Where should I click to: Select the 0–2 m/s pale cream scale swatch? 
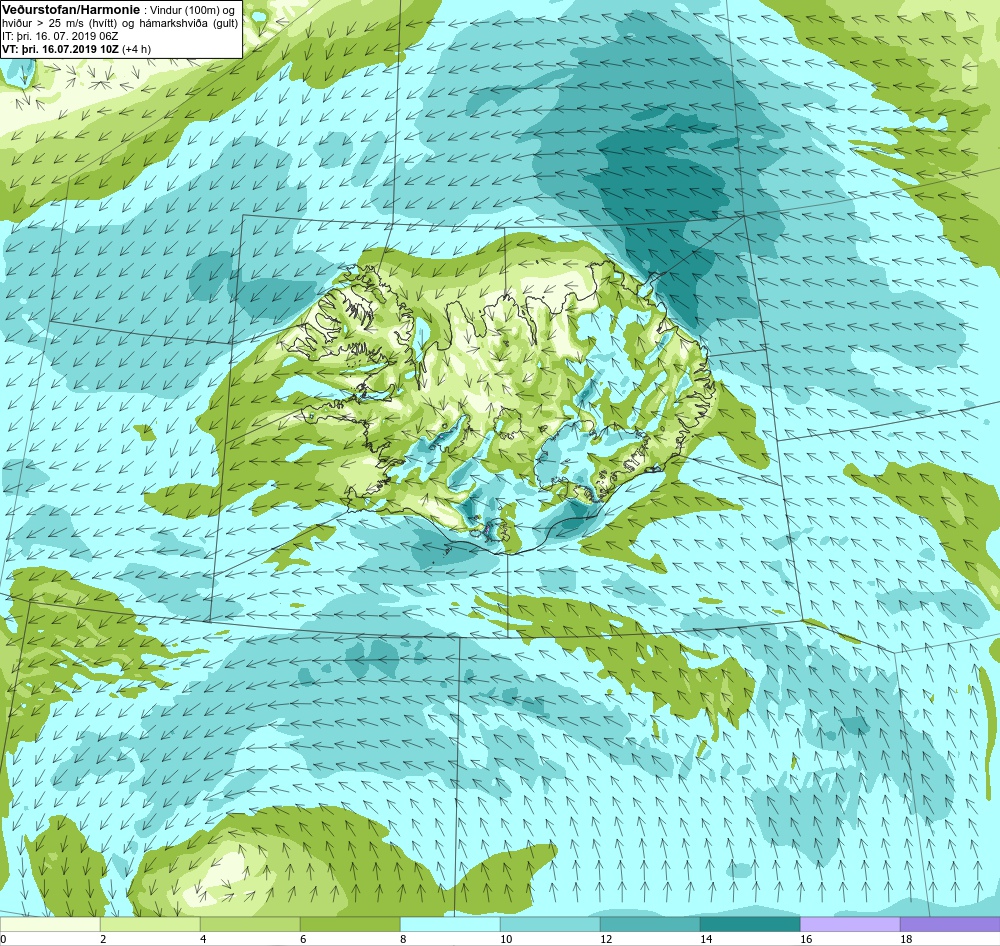pos(50,924)
